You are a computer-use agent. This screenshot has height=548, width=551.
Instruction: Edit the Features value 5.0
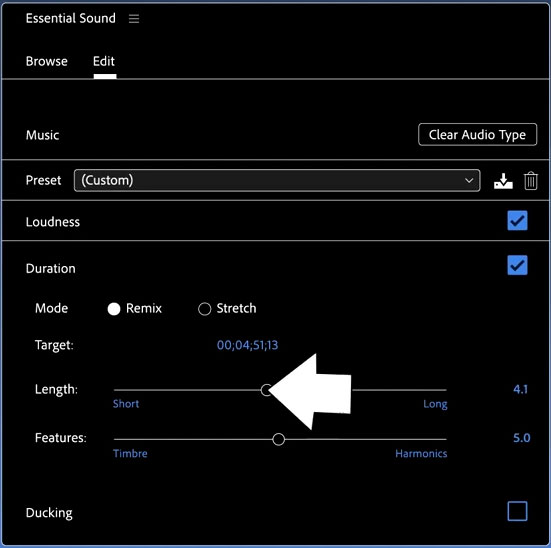pyautogui.click(x=521, y=438)
